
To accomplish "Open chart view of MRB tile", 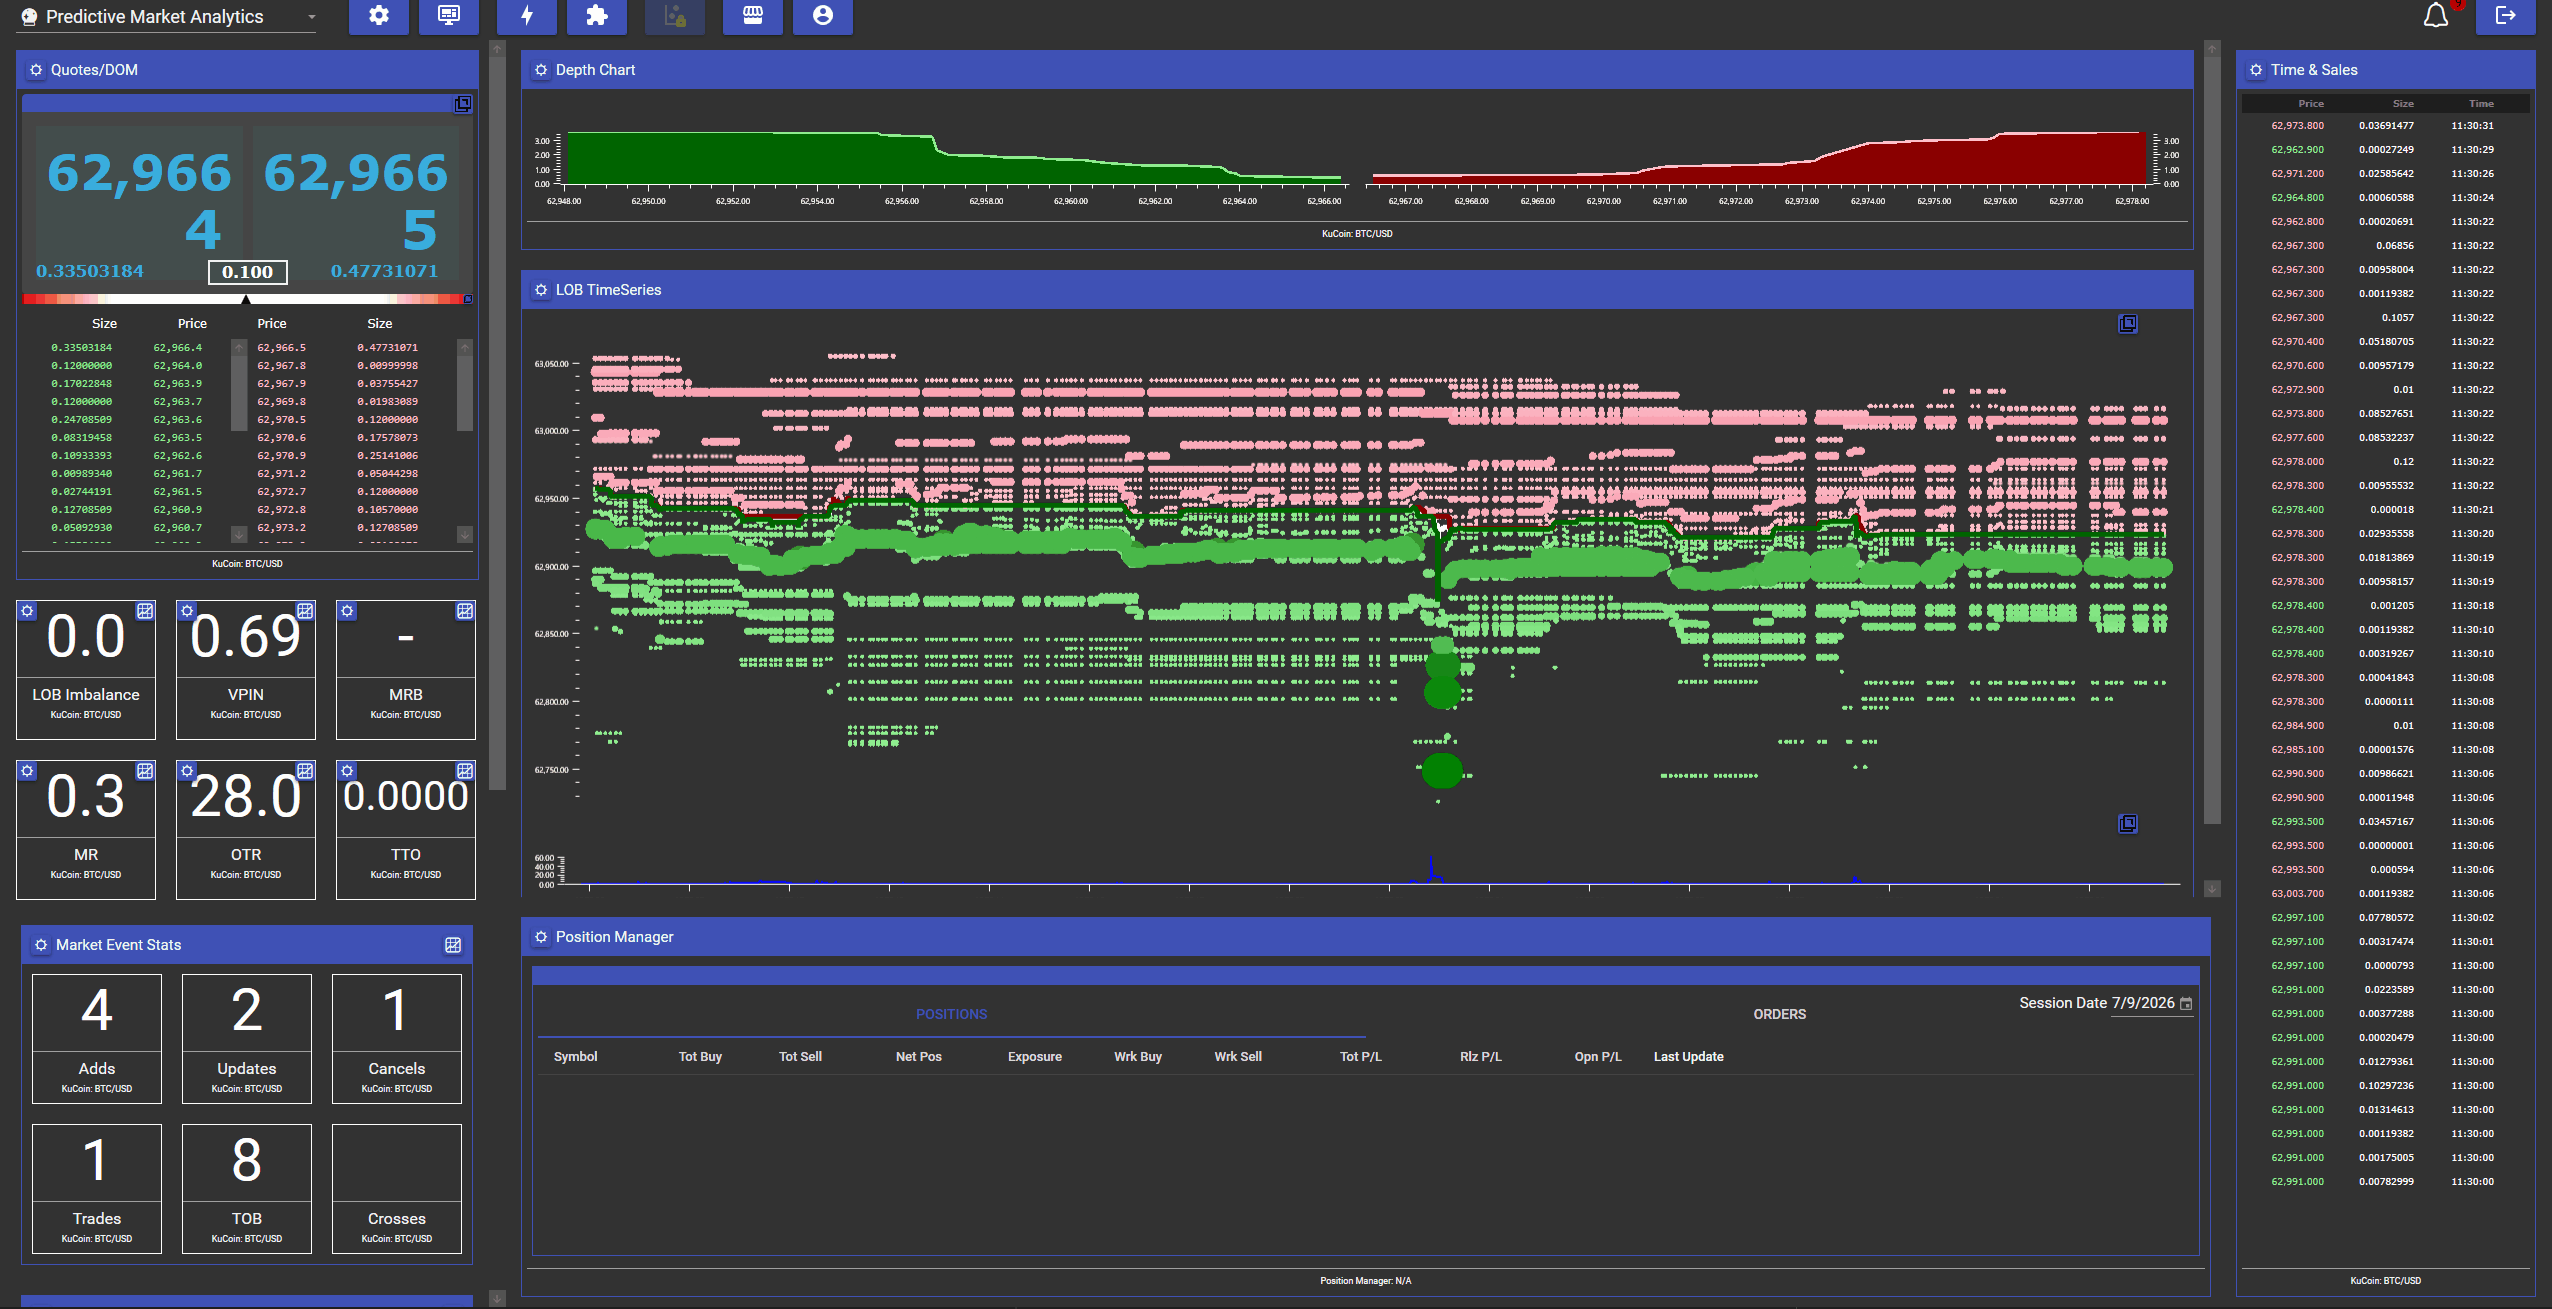I will tap(465, 611).
